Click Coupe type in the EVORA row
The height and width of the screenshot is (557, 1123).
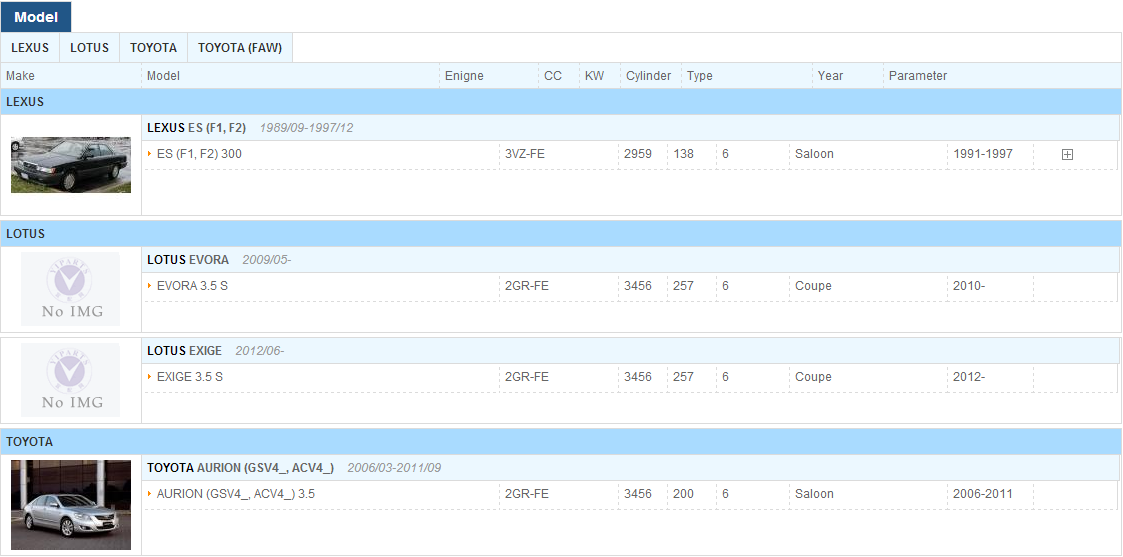point(814,286)
